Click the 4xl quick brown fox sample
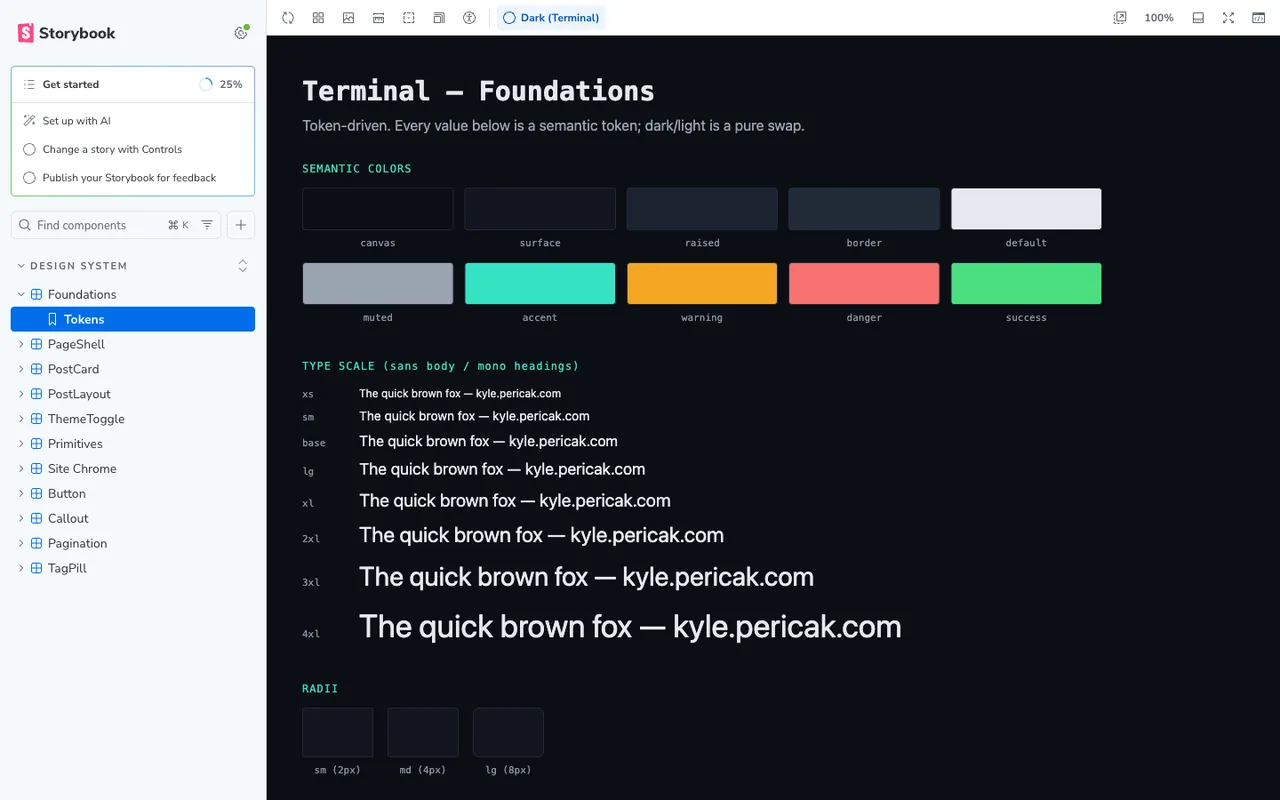 coord(630,627)
